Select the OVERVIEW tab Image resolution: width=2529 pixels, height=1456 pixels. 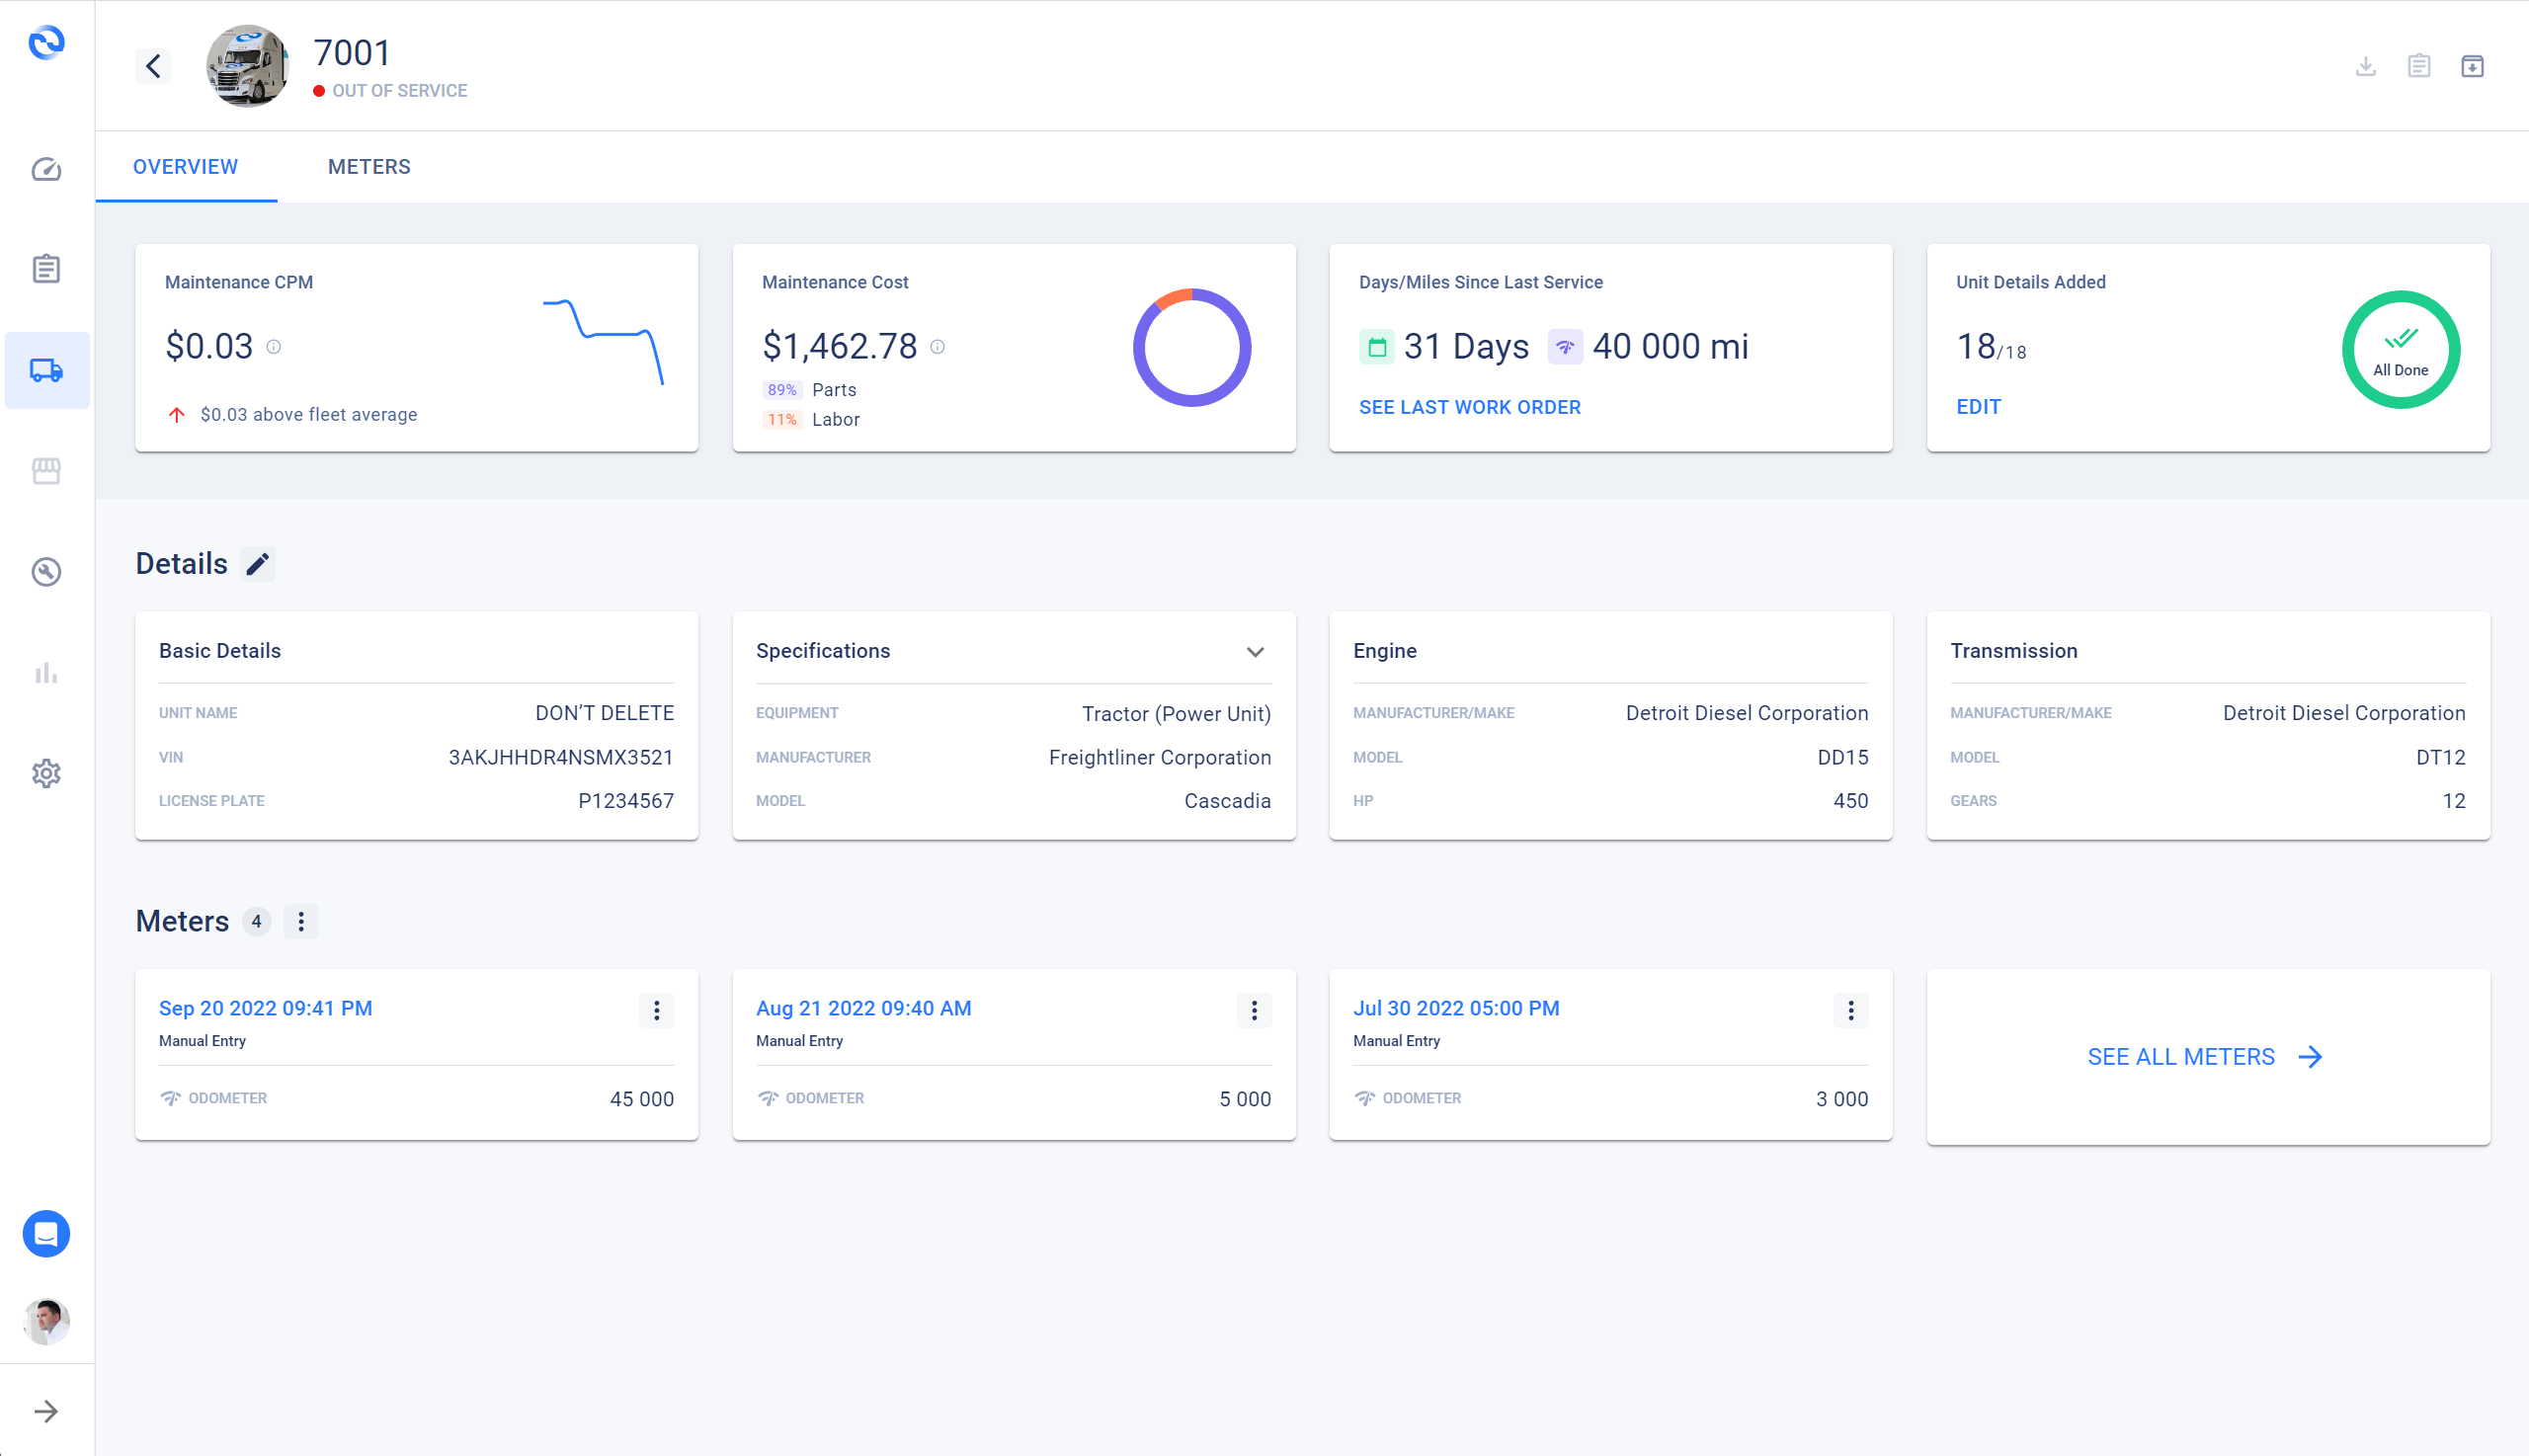coord(186,167)
